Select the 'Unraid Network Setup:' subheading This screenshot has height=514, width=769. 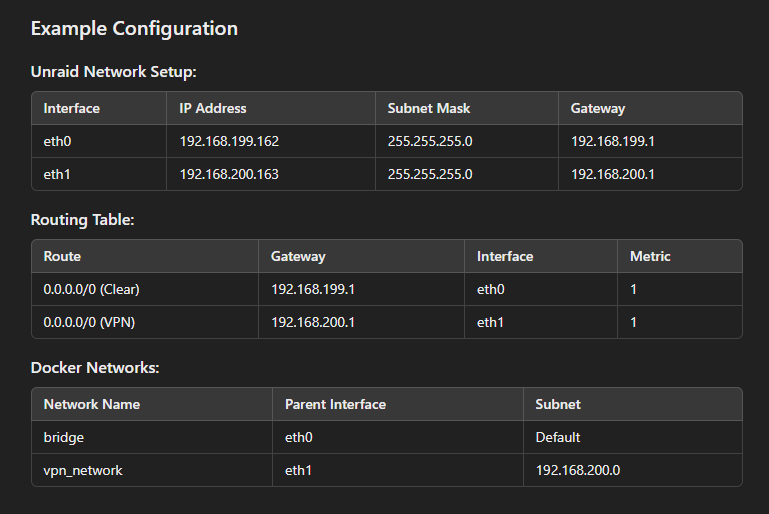pyautogui.click(x=113, y=72)
